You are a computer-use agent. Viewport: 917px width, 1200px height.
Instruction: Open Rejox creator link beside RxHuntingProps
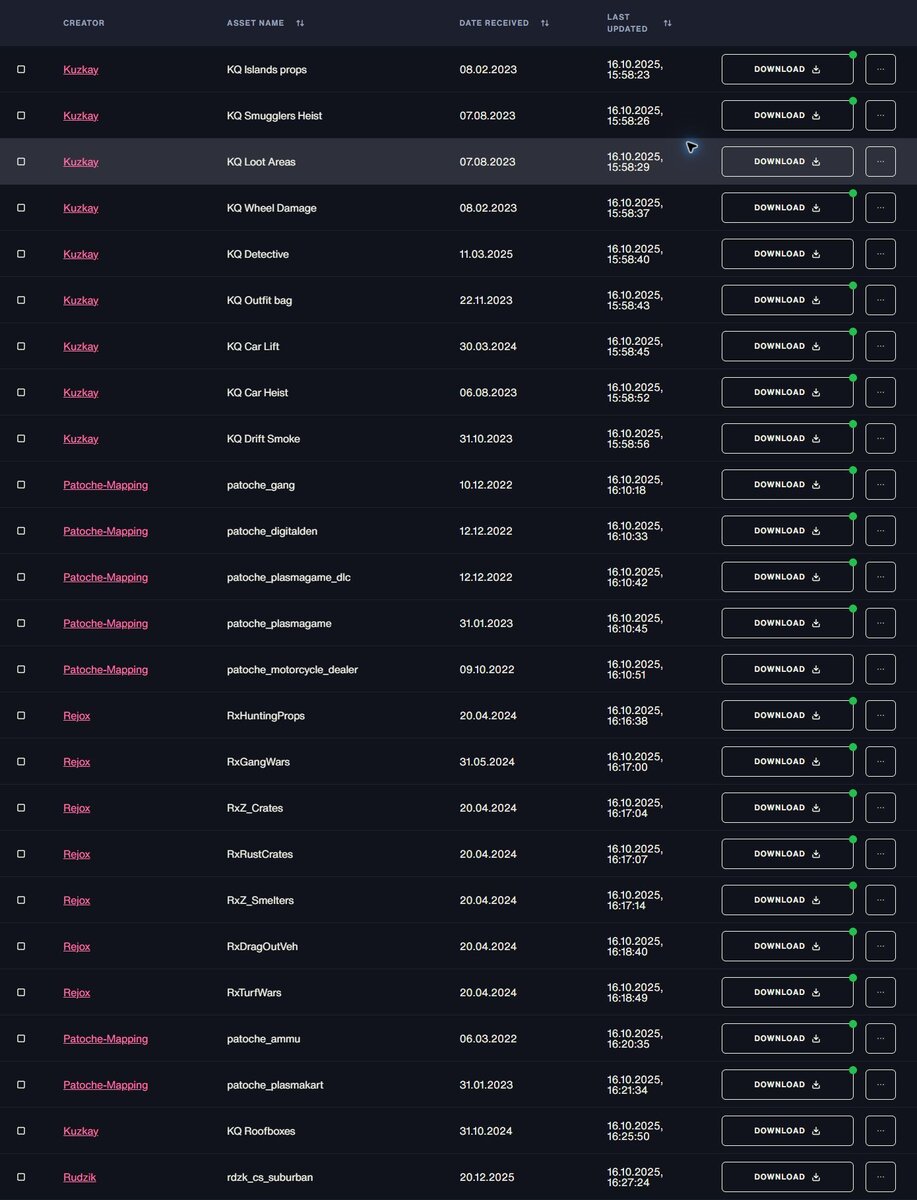76,716
